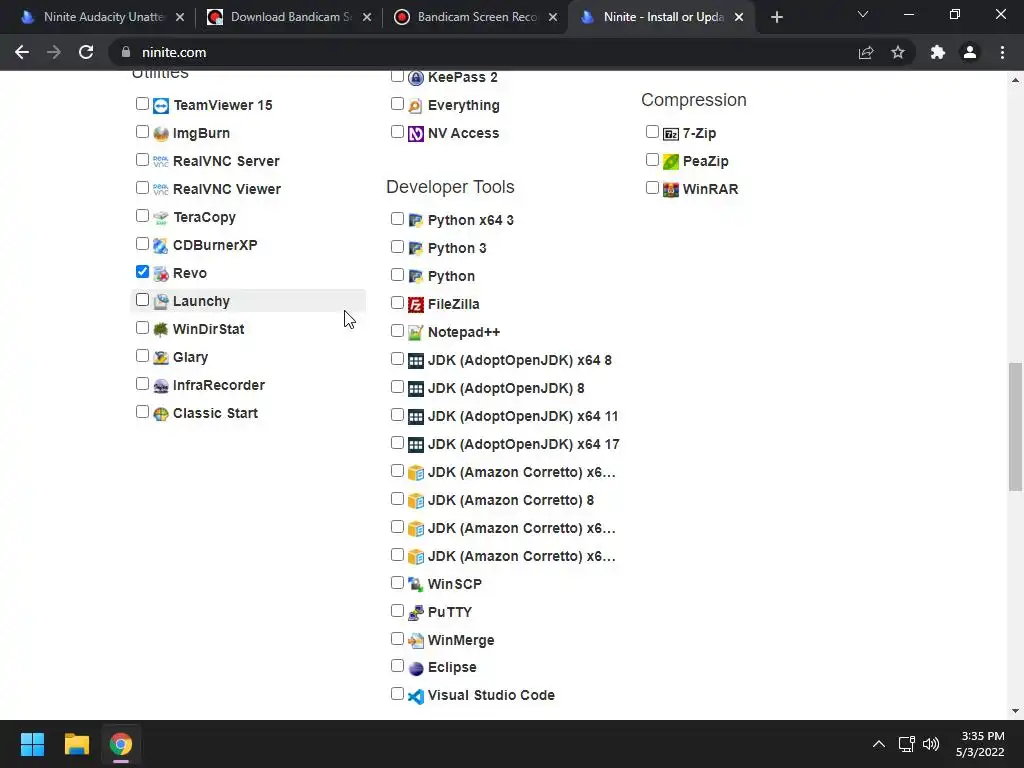
Task: Switch to the Ninite Audacity Unattended tab
Action: click(102, 18)
